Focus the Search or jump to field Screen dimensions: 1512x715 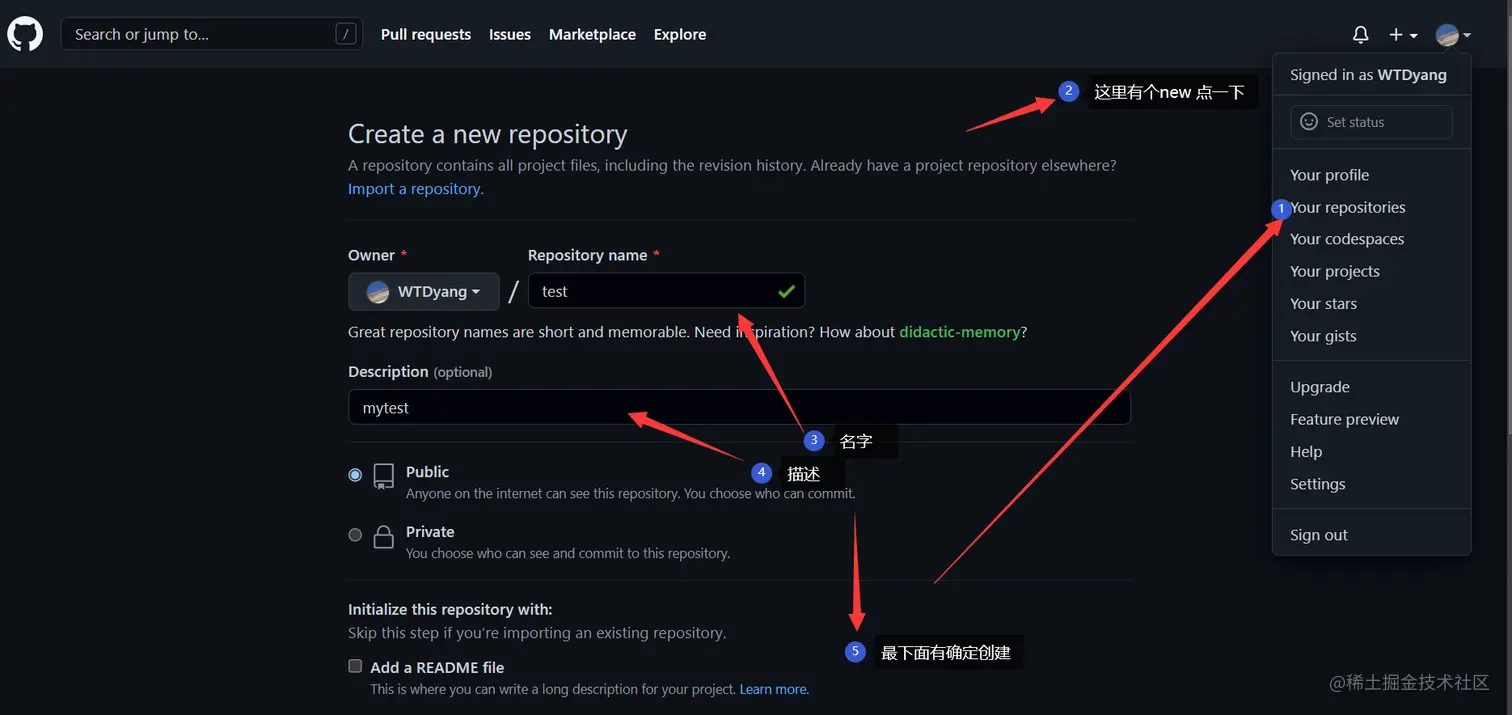(x=211, y=34)
